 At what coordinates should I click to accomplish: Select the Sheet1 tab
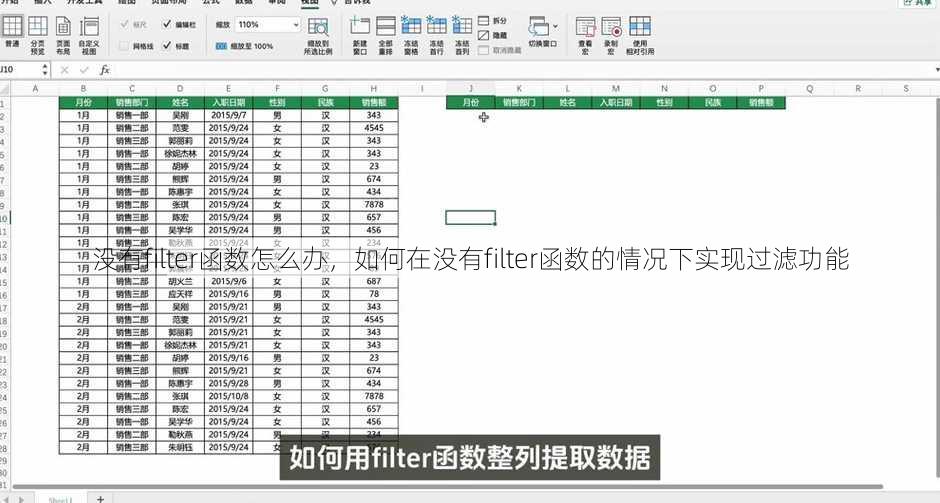point(60,499)
